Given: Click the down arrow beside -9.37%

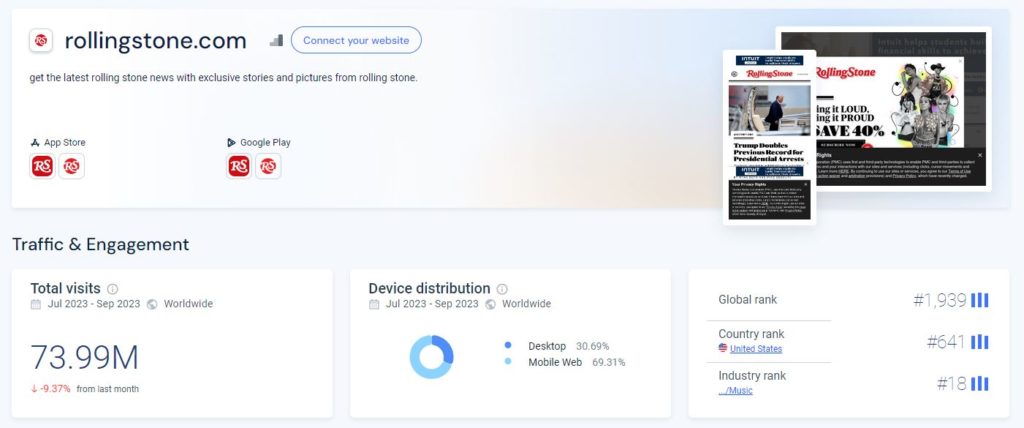Looking at the screenshot, I should (x=34, y=389).
